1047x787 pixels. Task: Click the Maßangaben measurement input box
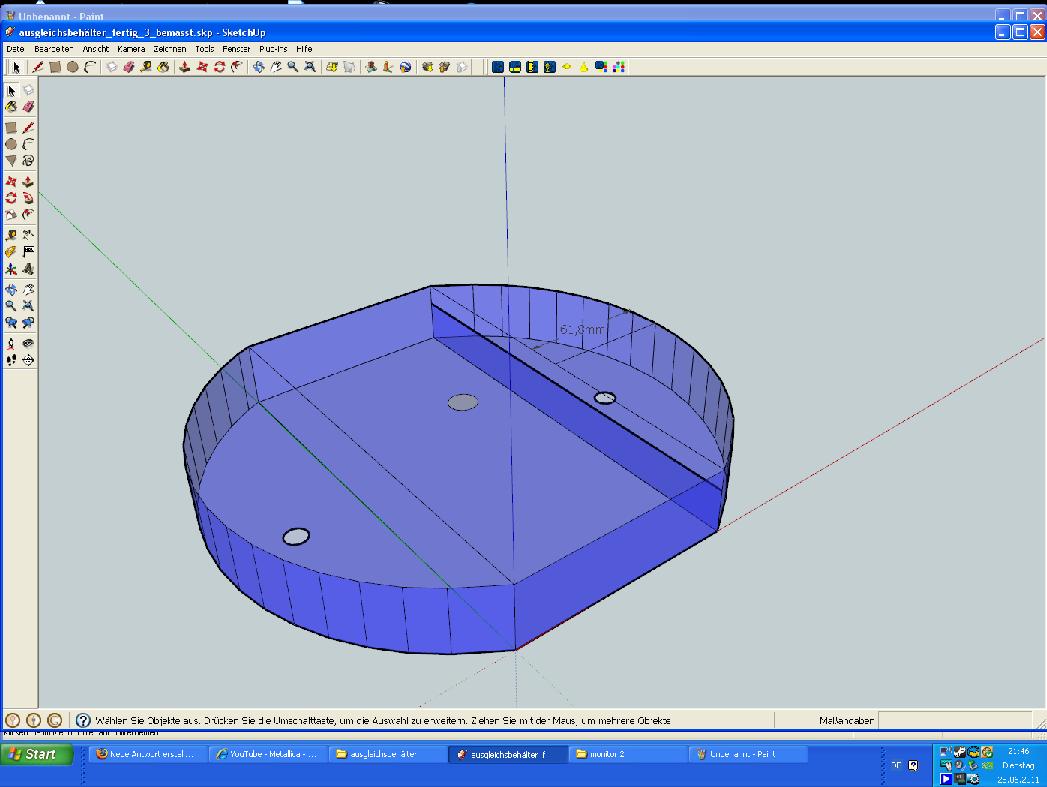tap(955, 720)
